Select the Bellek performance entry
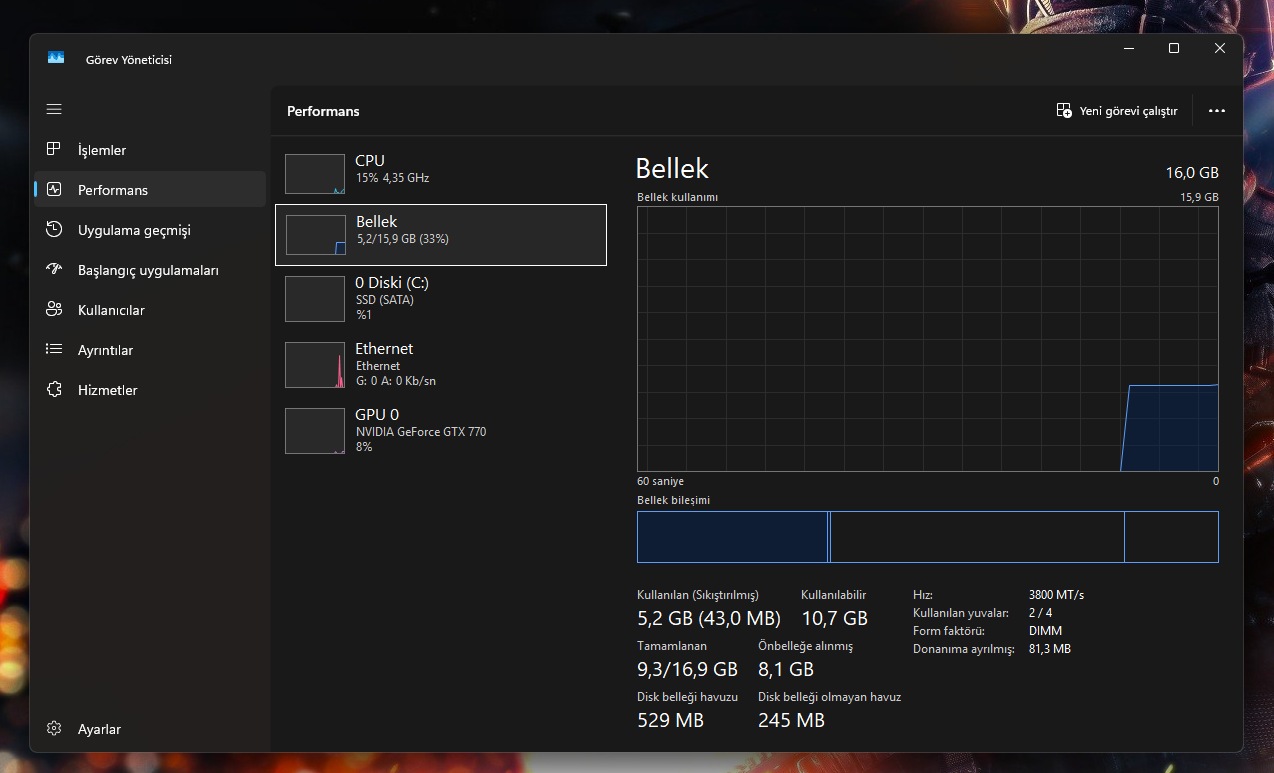Screen dimensions: 1274x773 coord(441,235)
